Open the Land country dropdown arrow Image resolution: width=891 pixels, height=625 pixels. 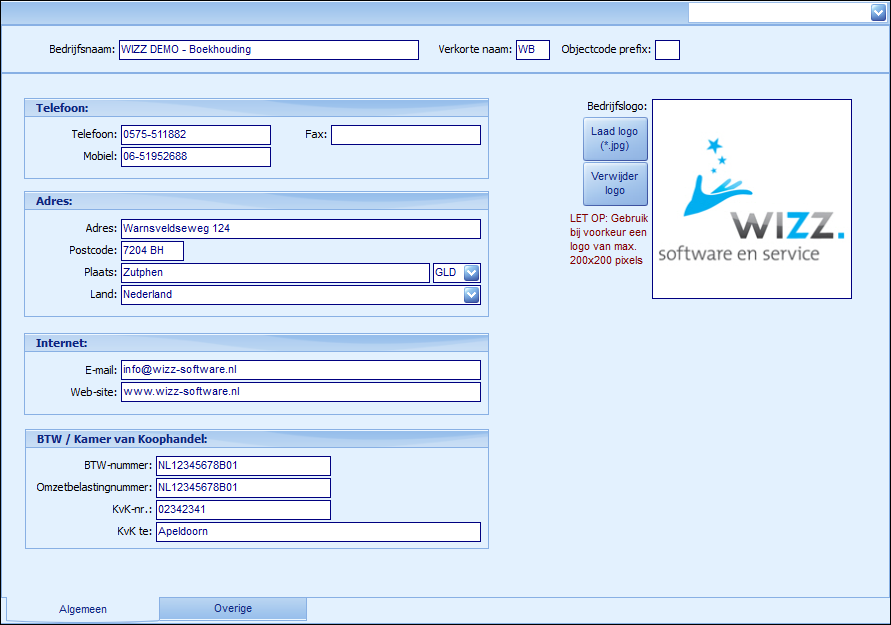coord(471,295)
